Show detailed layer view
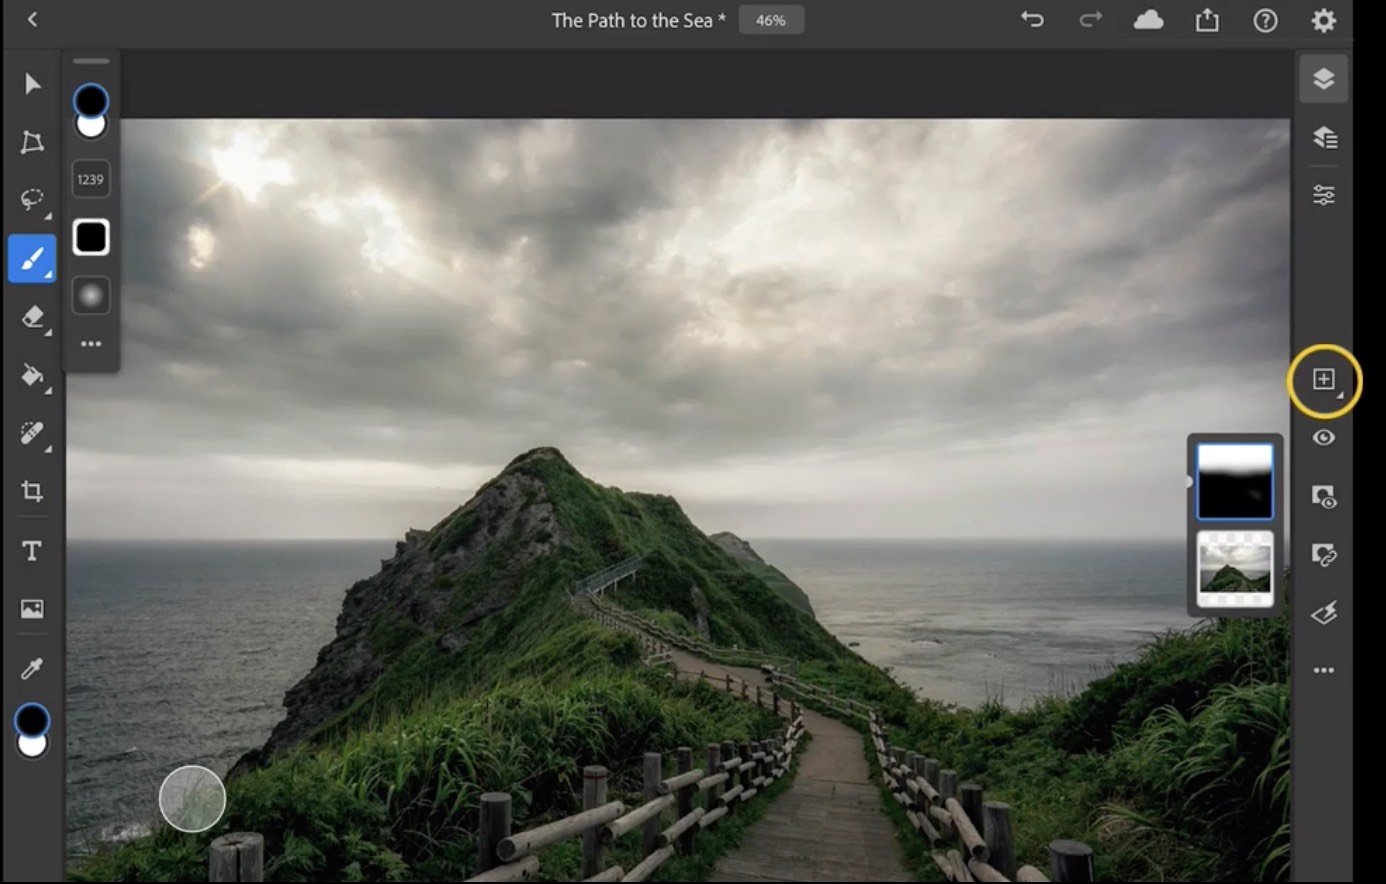Screen dimensions: 1386x884 1324,137
